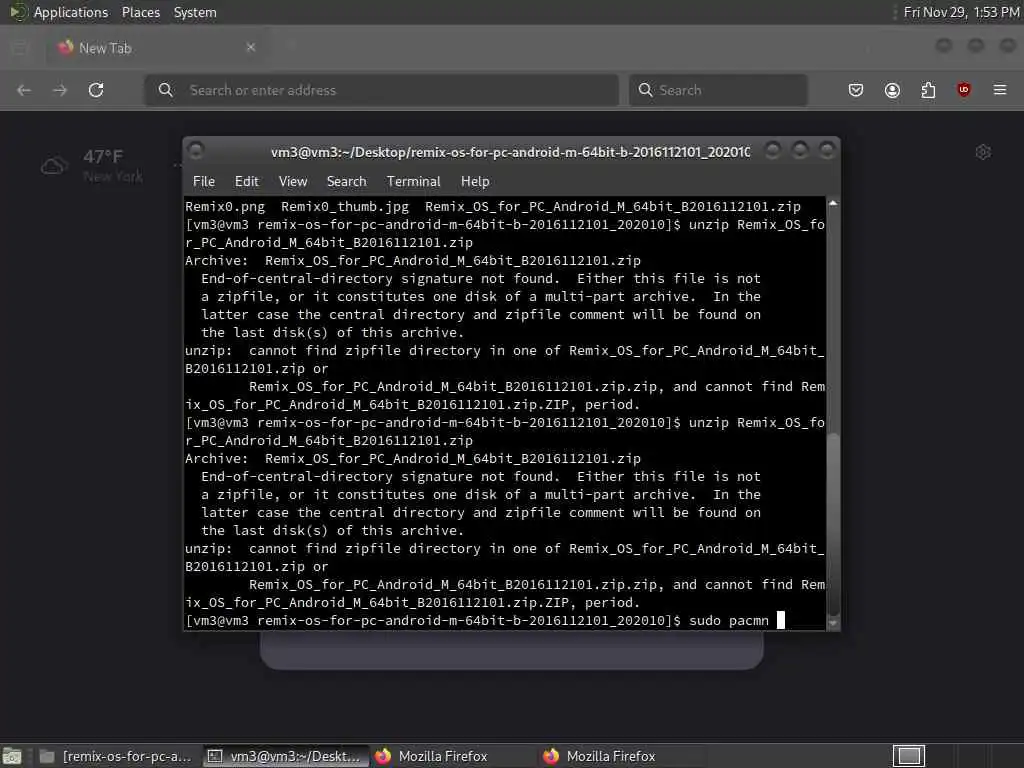1024x768 pixels.
Task: Open the Pocket icon in Firefox toolbar
Action: coord(856,90)
